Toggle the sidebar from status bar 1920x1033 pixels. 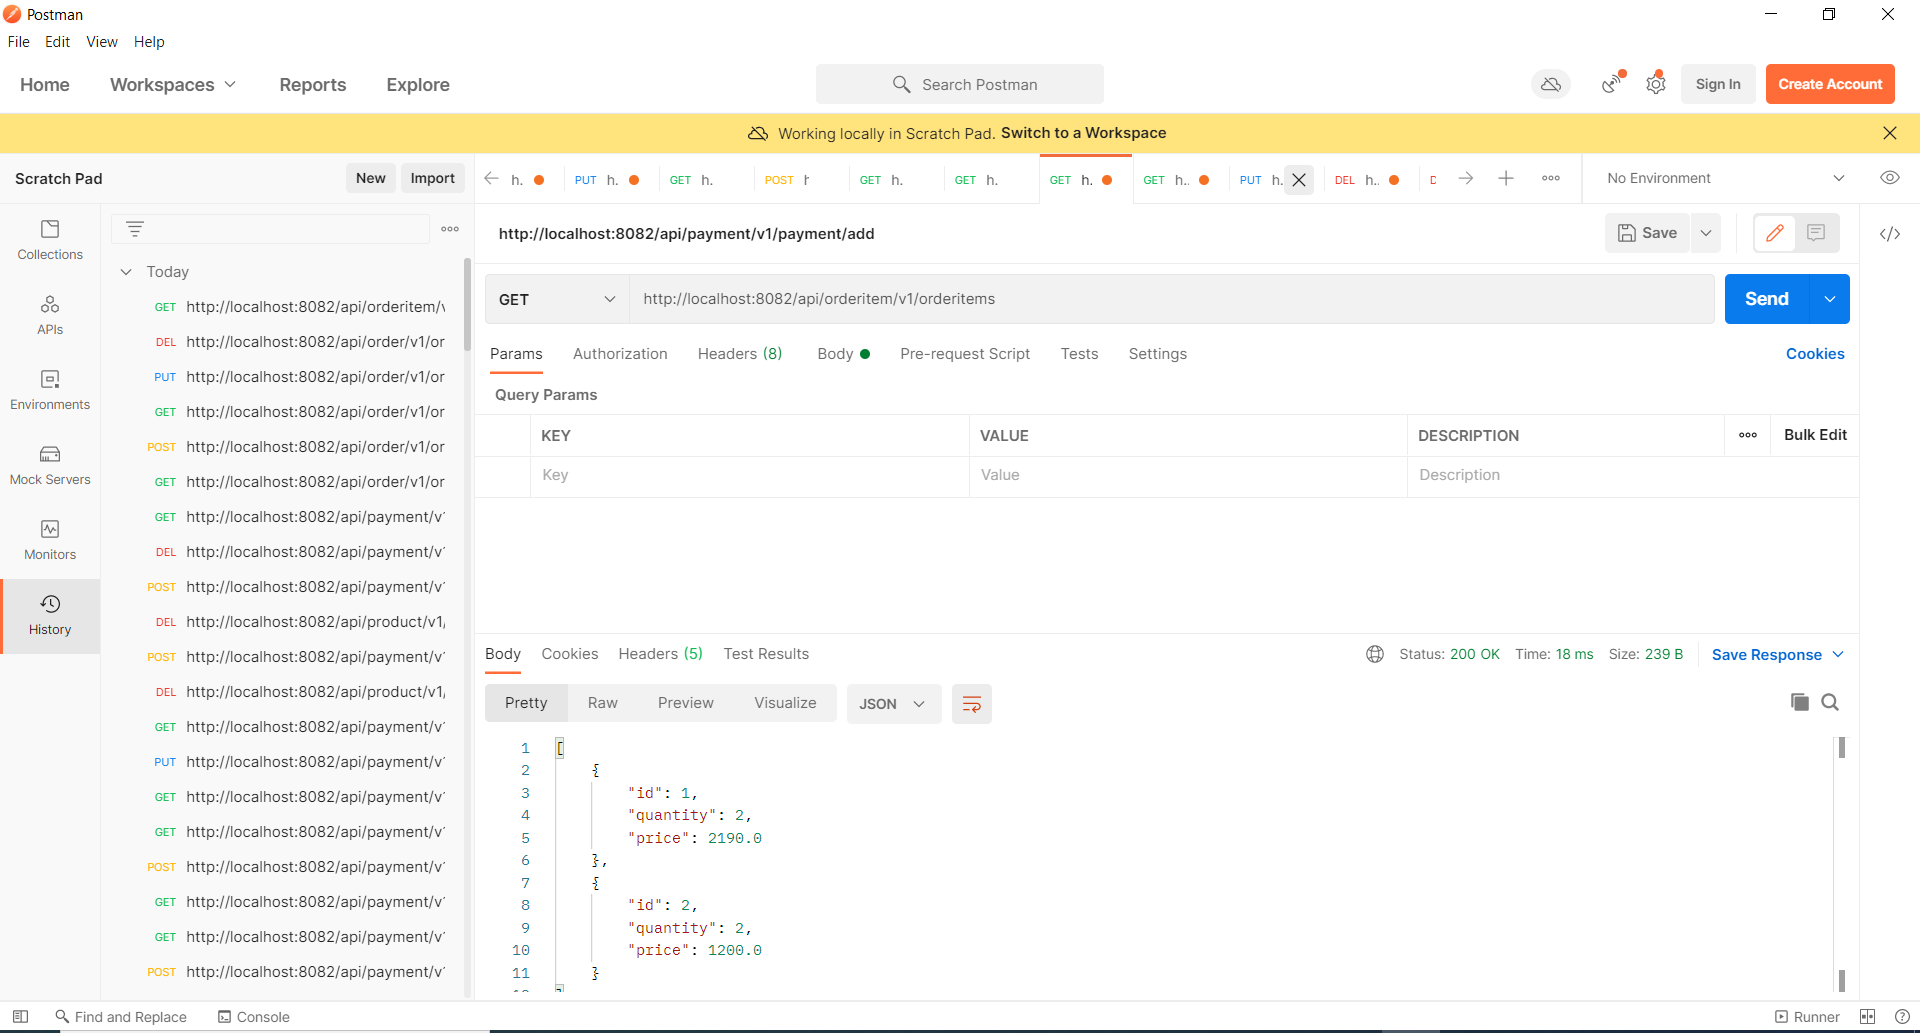pos(20,1016)
